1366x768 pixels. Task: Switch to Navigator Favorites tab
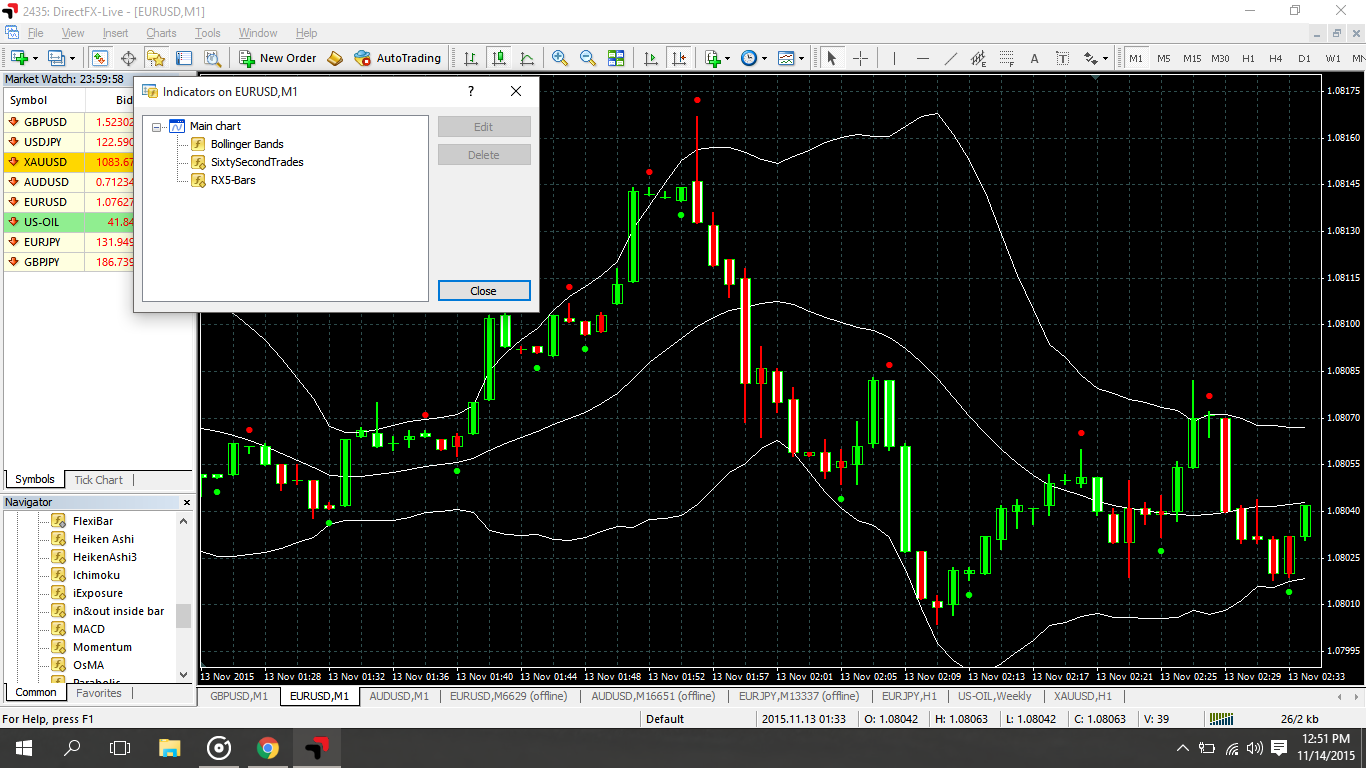click(x=99, y=693)
